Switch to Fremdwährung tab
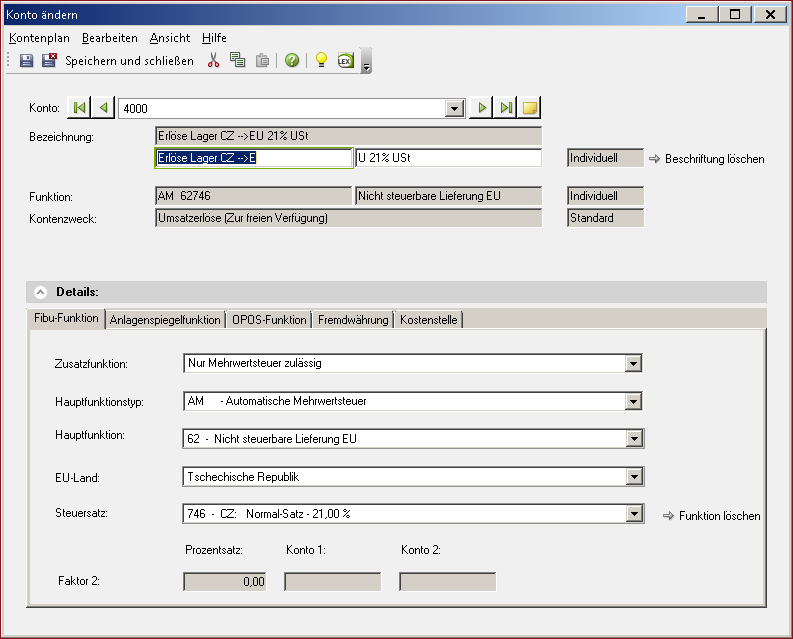This screenshot has height=639, width=793. (x=353, y=320)
